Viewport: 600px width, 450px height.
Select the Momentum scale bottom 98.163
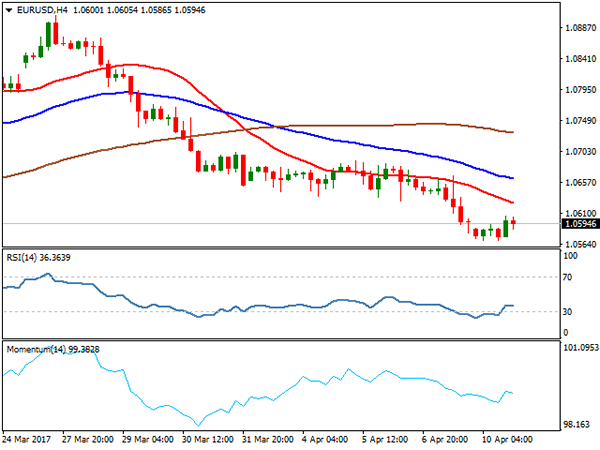pos(576,424)
